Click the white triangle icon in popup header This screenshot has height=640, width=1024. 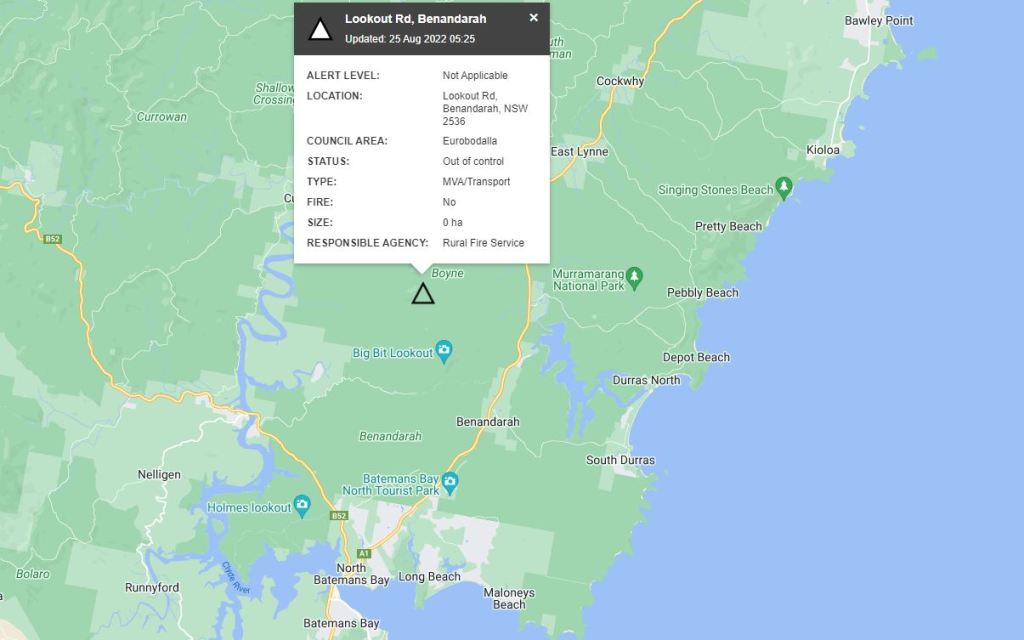pyautogui.click(x=320, y=29)
